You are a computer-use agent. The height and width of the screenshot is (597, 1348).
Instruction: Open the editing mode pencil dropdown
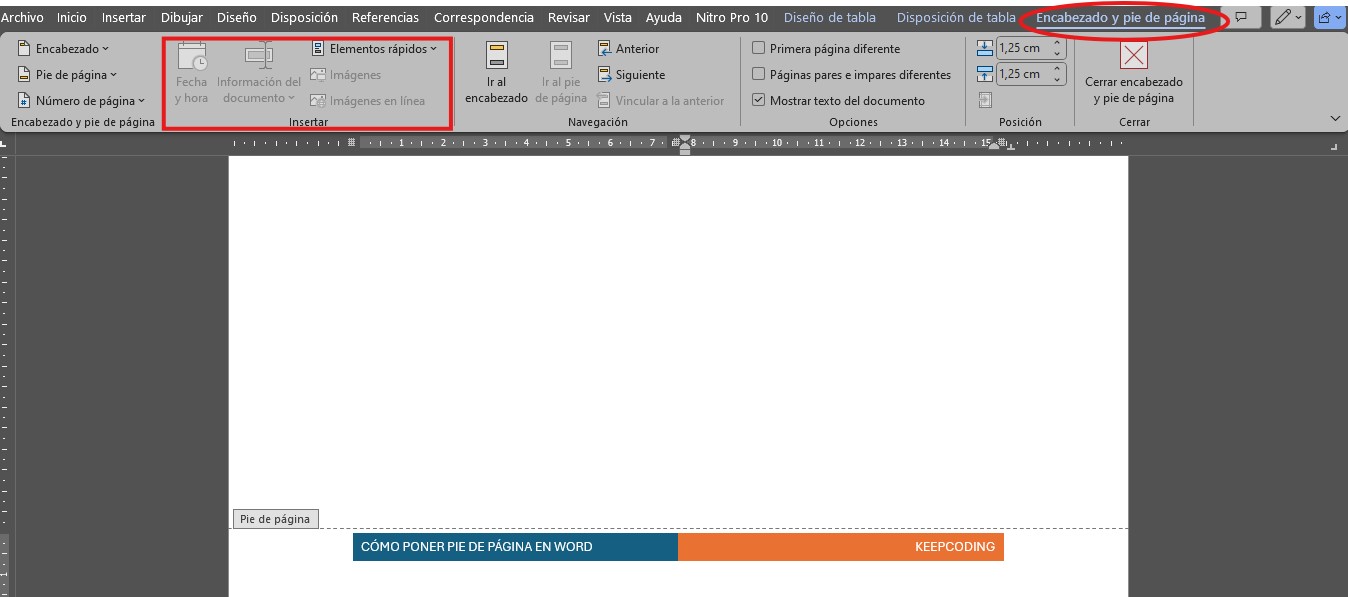[1288, 18]
